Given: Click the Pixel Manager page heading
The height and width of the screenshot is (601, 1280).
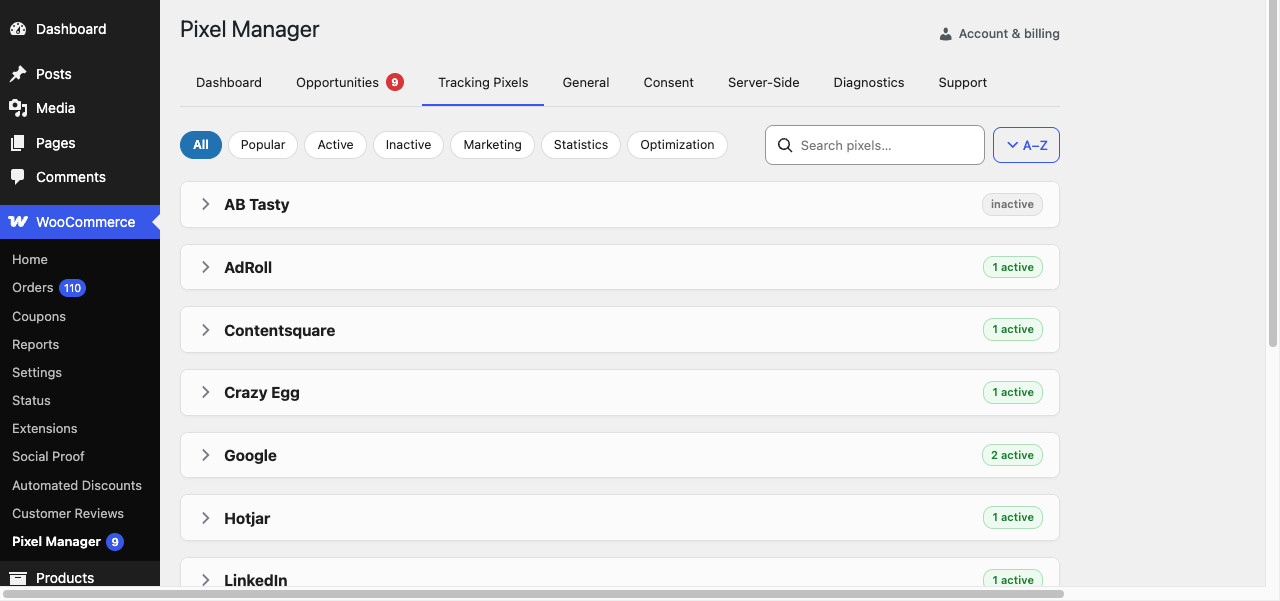Looking at the screenshot, I should click(249, 29).
